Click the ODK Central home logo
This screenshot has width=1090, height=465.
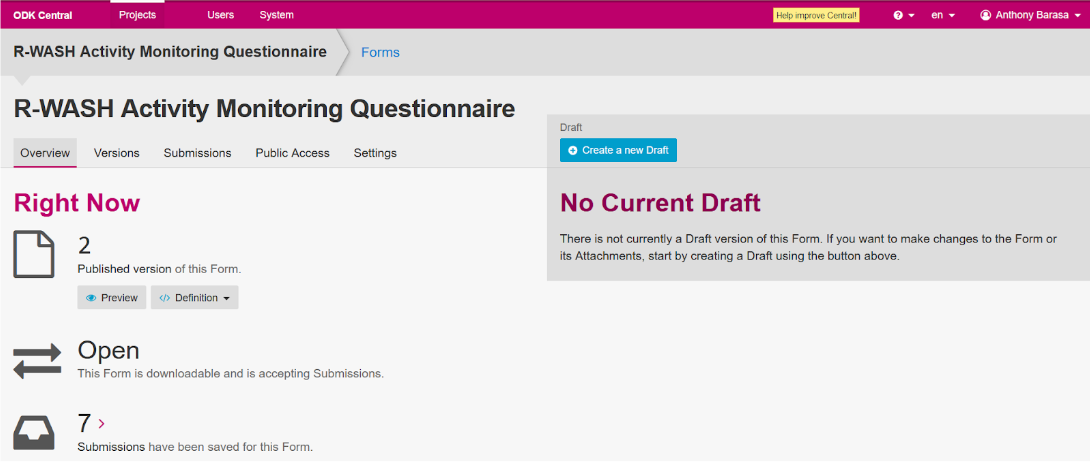coord(43,15)
